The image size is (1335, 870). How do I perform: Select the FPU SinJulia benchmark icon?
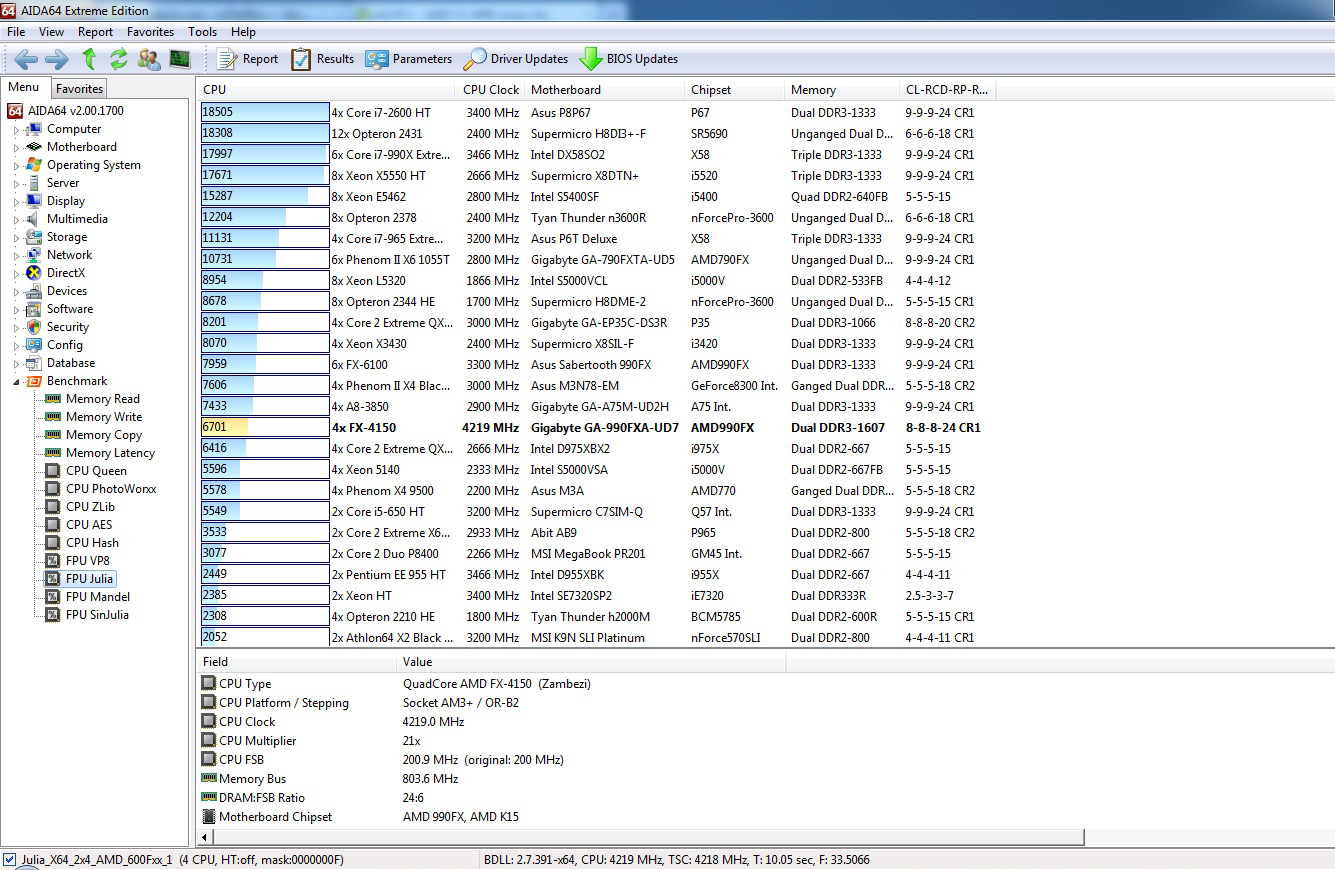[x=53, y=615]
